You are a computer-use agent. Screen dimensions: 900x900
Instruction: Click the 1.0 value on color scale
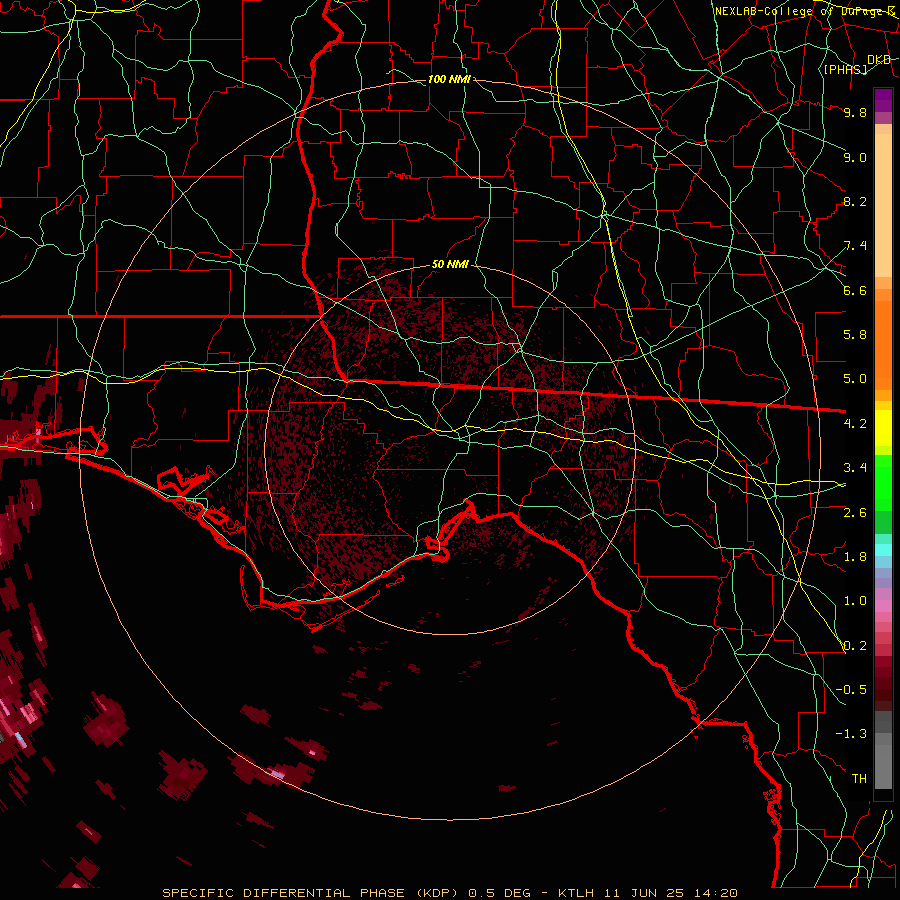click(855, 601)
